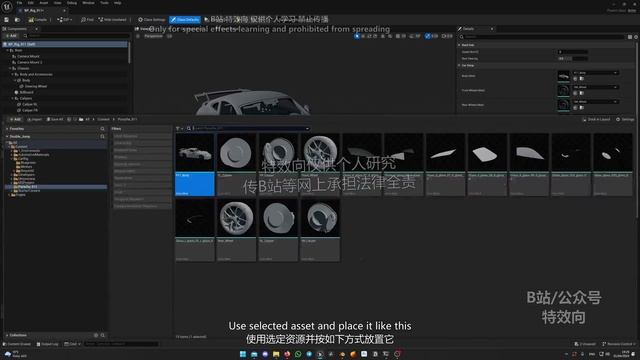Open the Help menu
Viewport: 640px width, 360px height.
(118, 3)
